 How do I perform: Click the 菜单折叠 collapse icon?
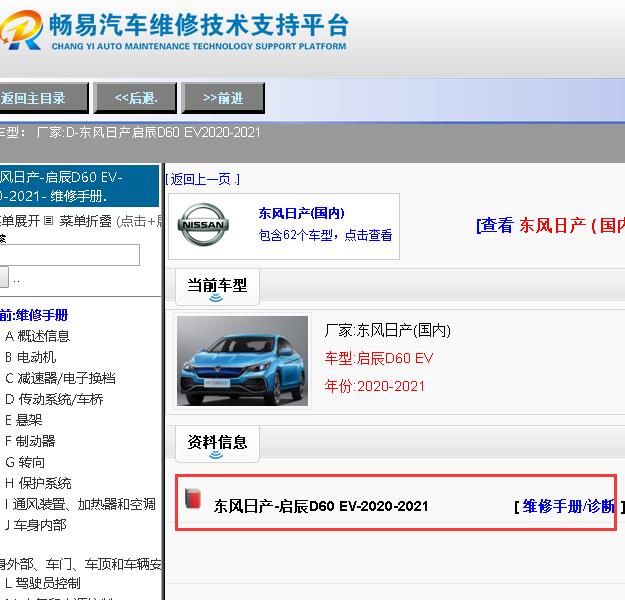point(48,220)
